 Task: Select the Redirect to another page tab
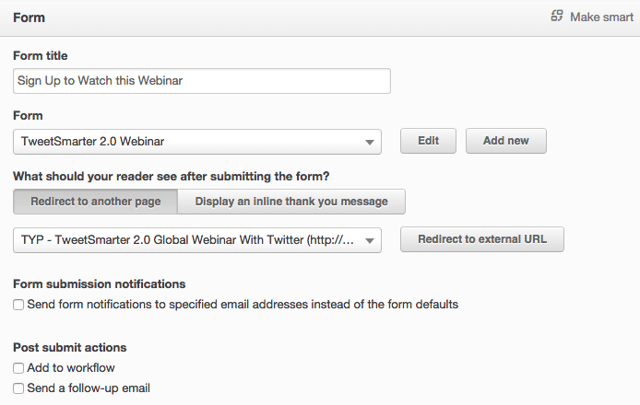point(95,201)
